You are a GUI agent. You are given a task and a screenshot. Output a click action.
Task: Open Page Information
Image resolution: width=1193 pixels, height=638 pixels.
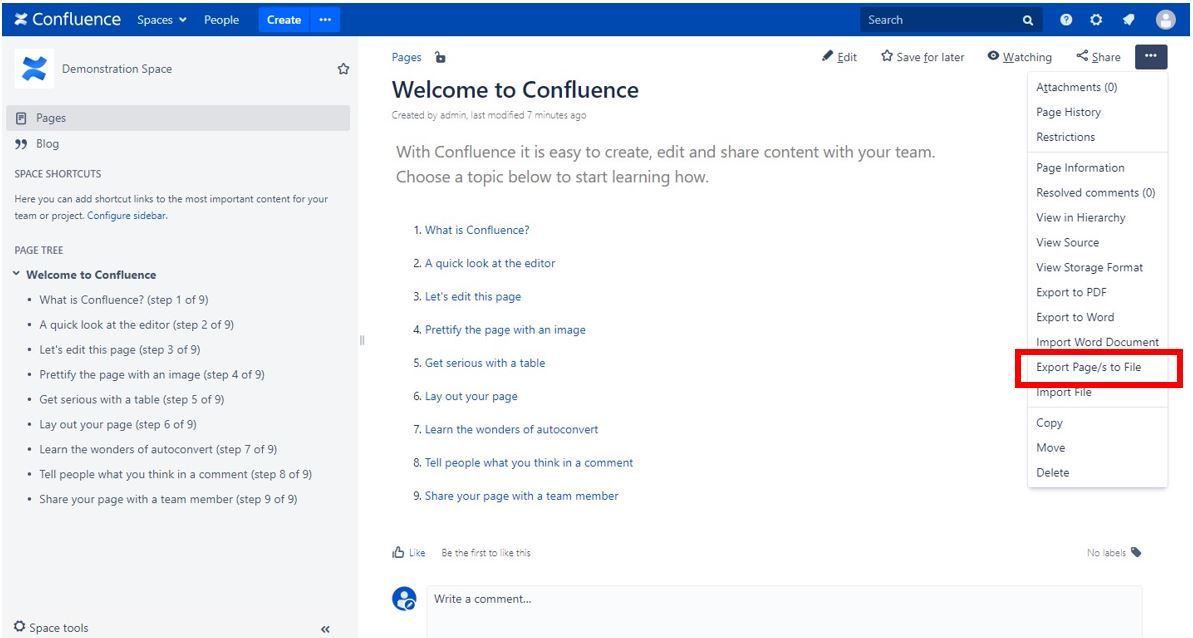click(x=1097, y=168)
